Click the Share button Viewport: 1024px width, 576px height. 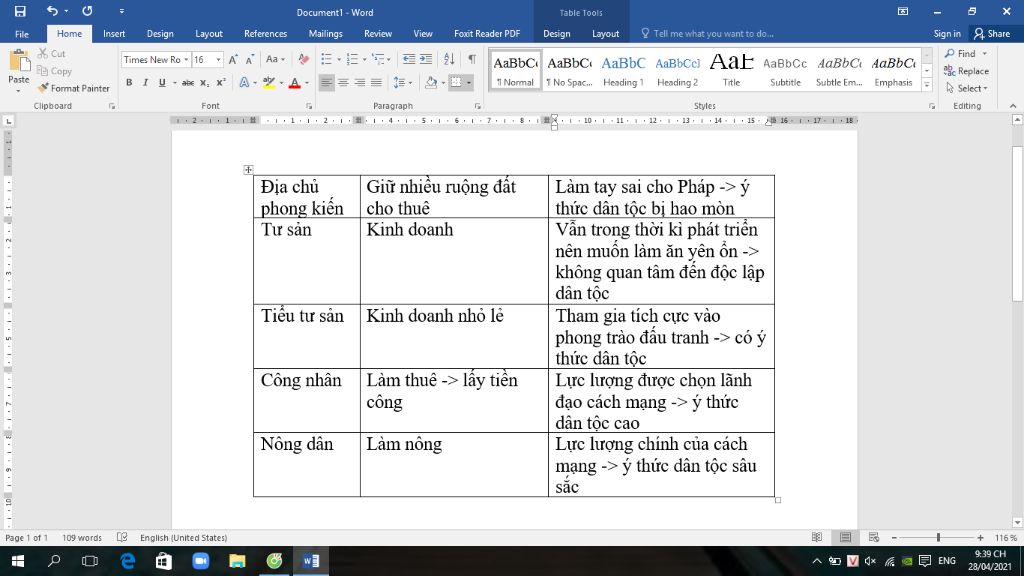992,33
